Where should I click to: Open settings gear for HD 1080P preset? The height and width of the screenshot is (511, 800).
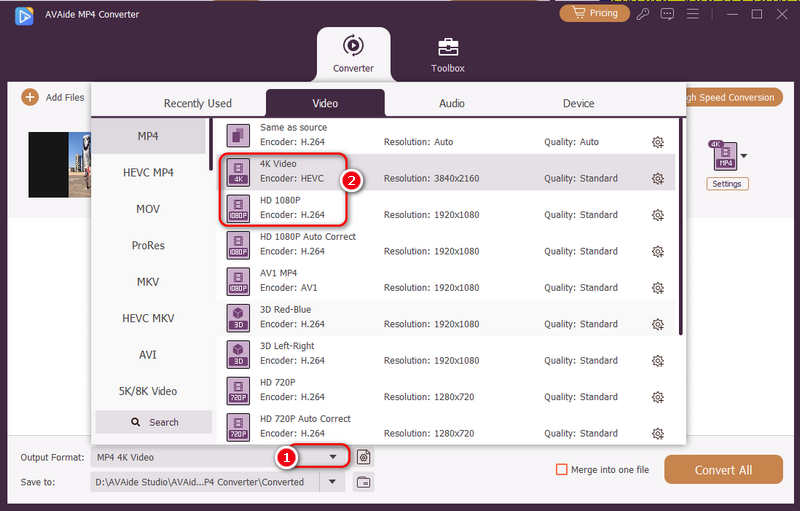[658, 215]
